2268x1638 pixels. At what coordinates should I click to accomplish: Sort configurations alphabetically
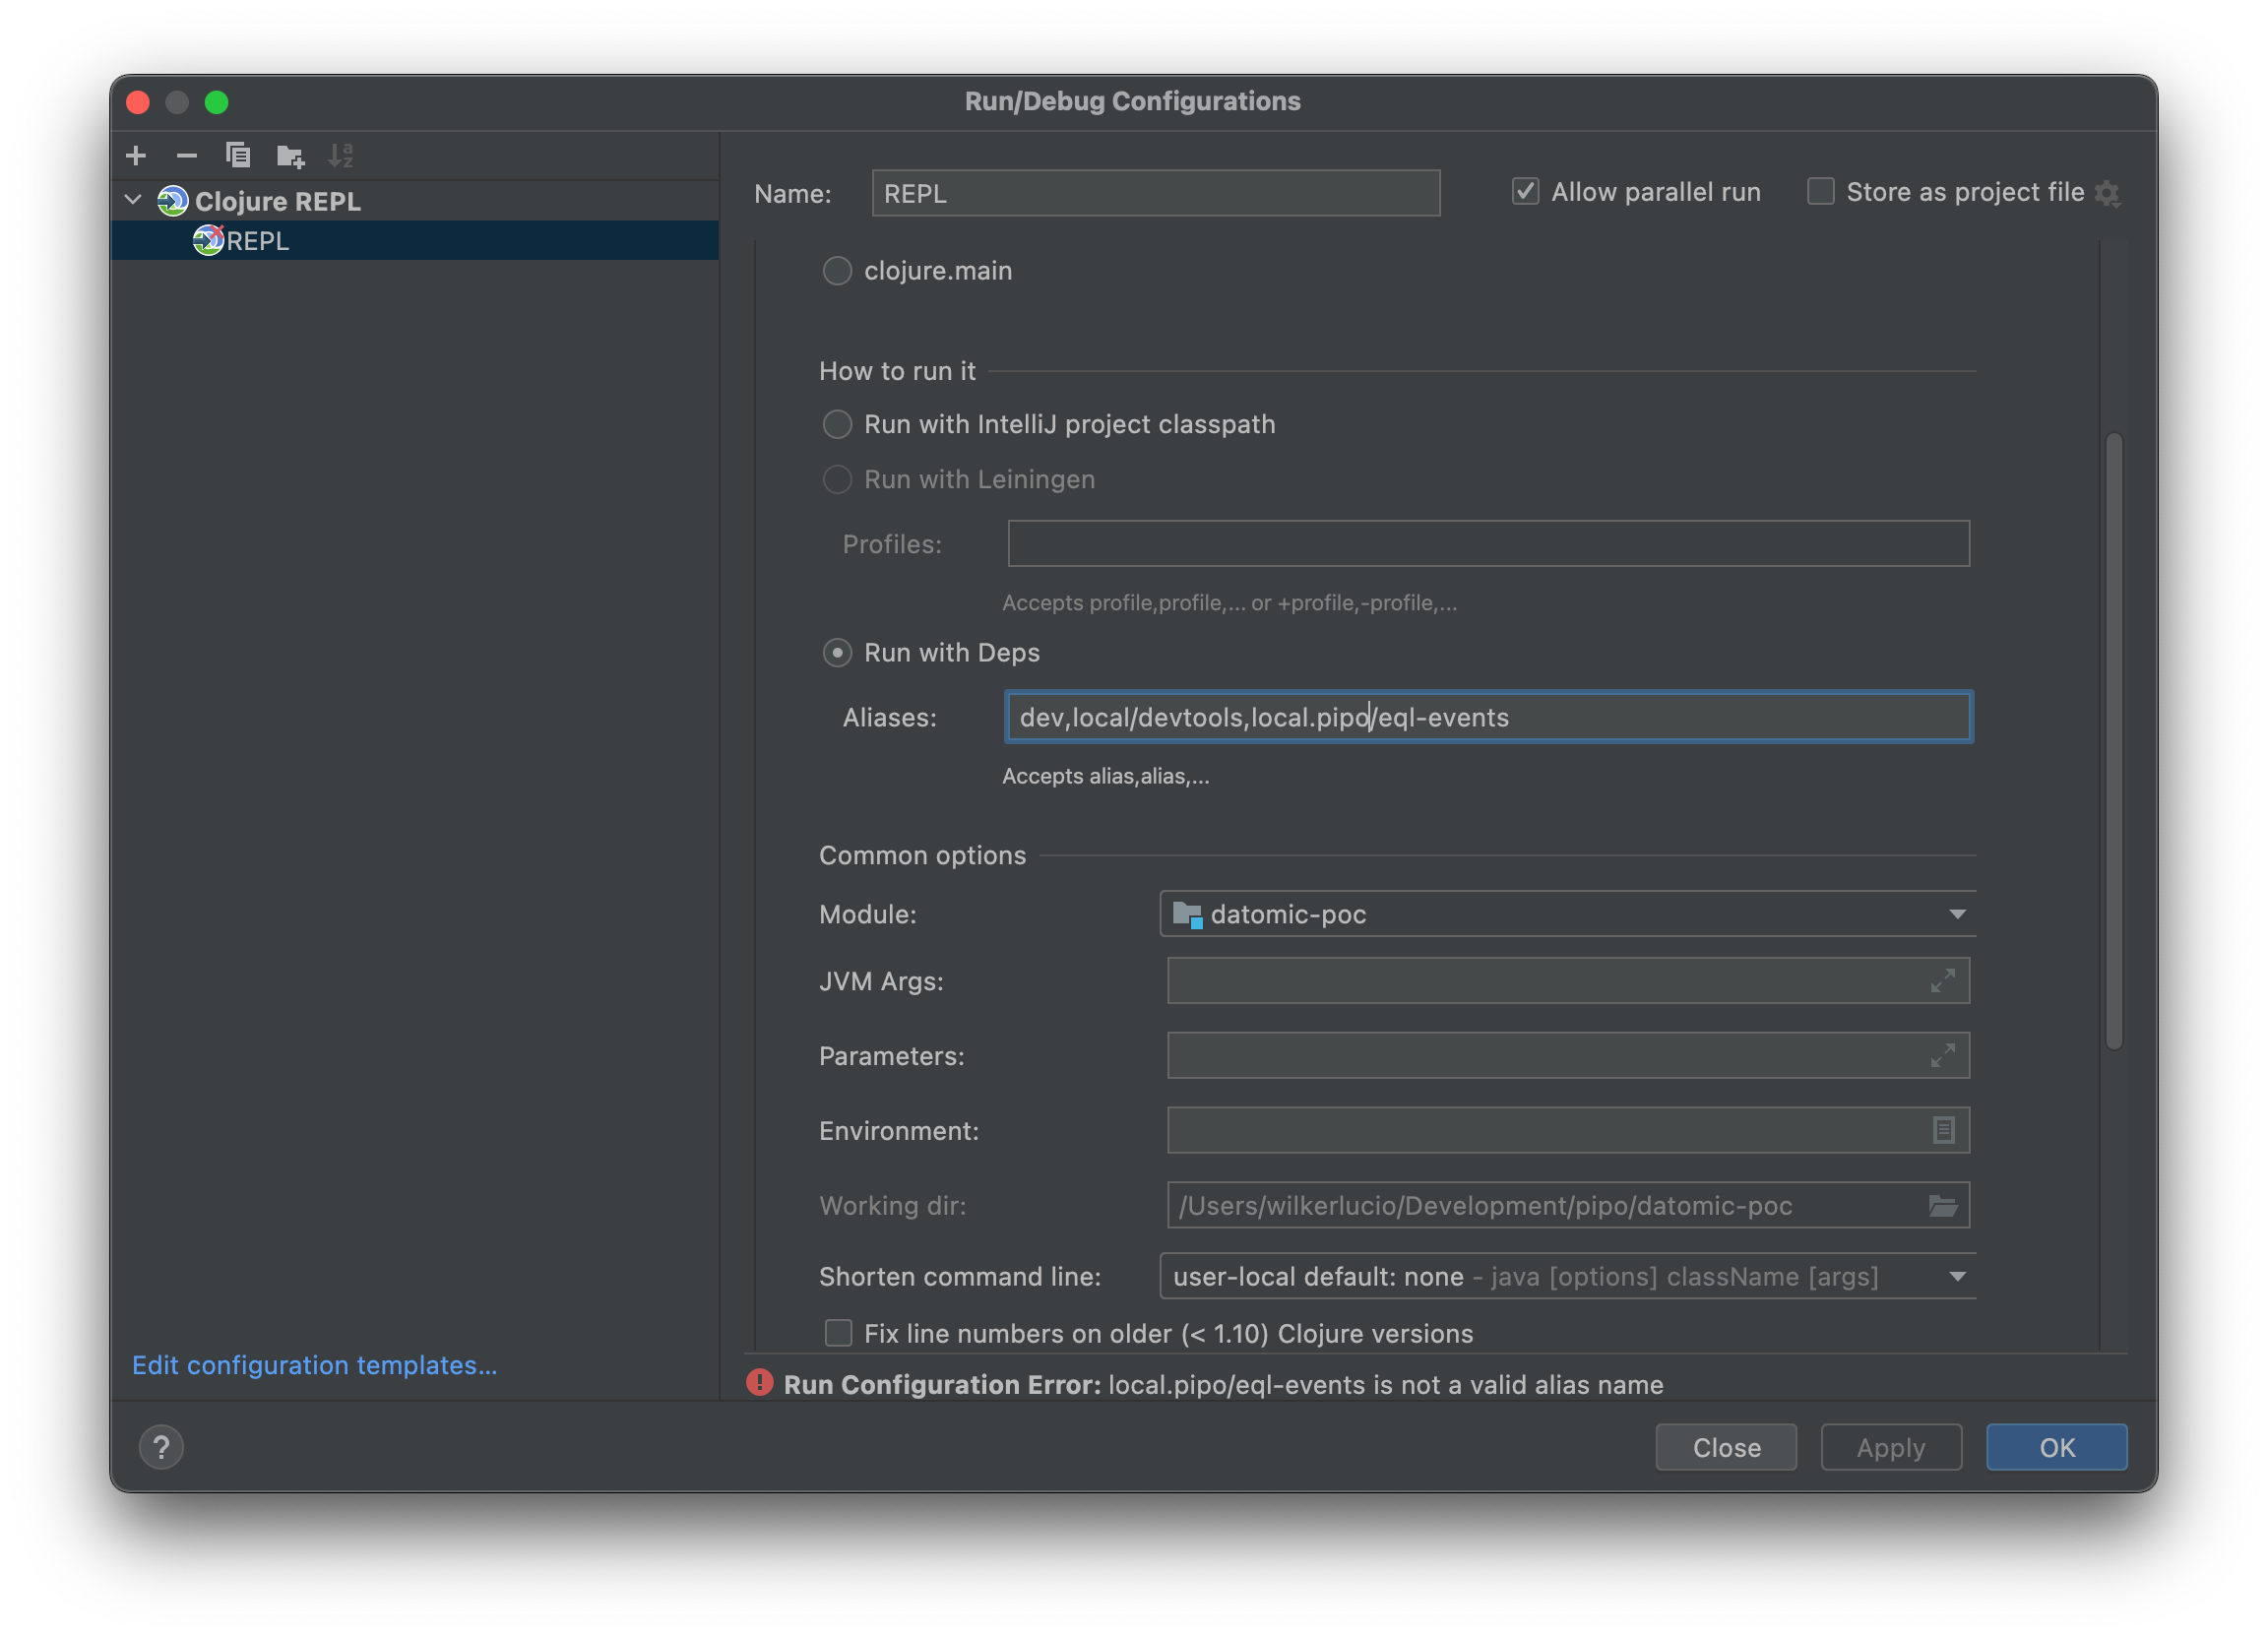pos(342,155)
